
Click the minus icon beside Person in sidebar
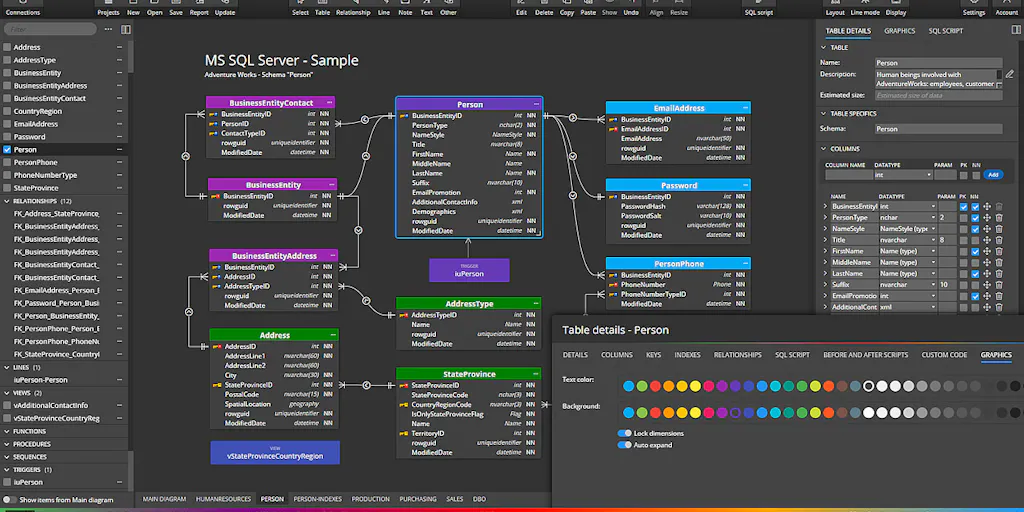click(x=119, y=150)
